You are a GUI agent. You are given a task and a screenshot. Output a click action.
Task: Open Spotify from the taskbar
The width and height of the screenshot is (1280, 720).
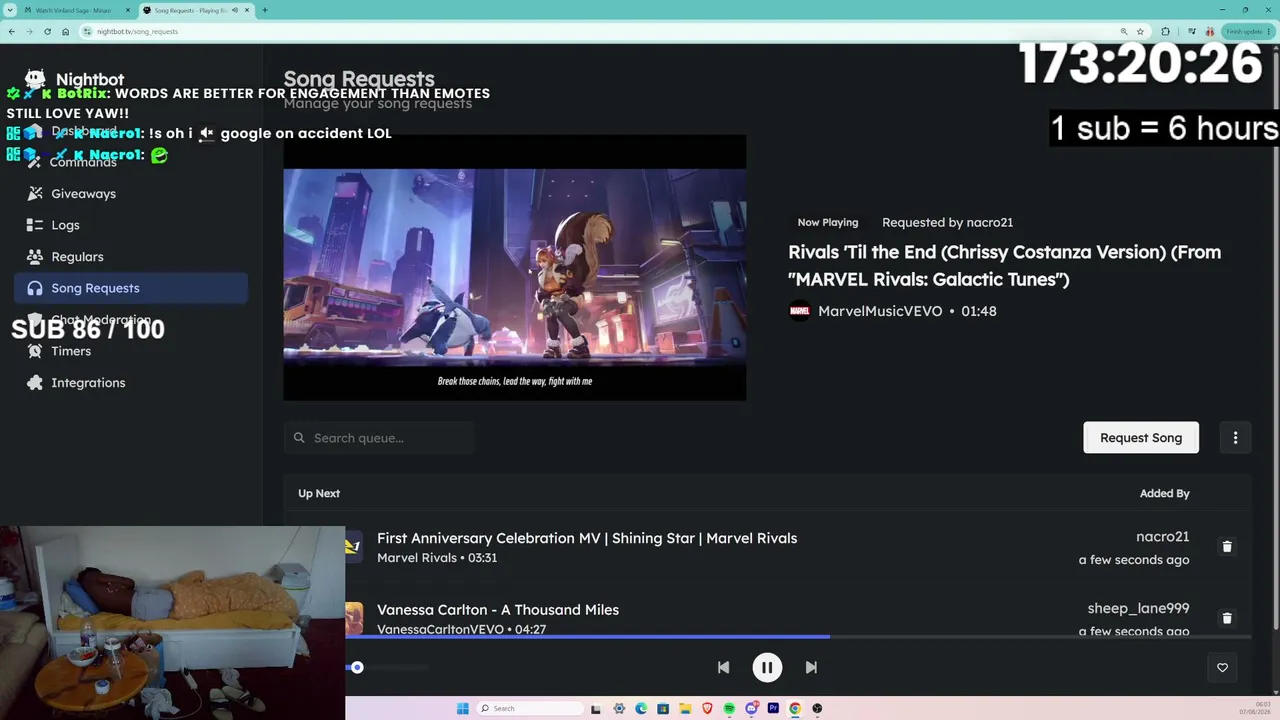729,708
